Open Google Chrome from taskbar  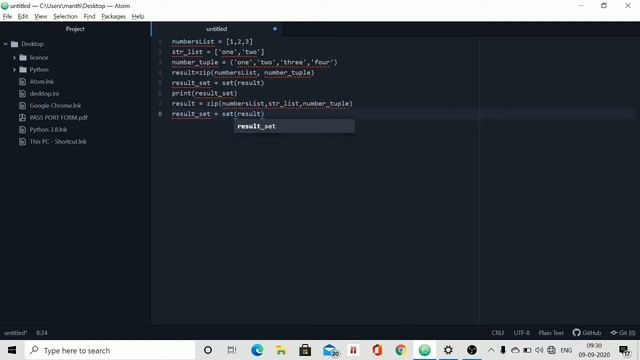[x=401, y=350]
